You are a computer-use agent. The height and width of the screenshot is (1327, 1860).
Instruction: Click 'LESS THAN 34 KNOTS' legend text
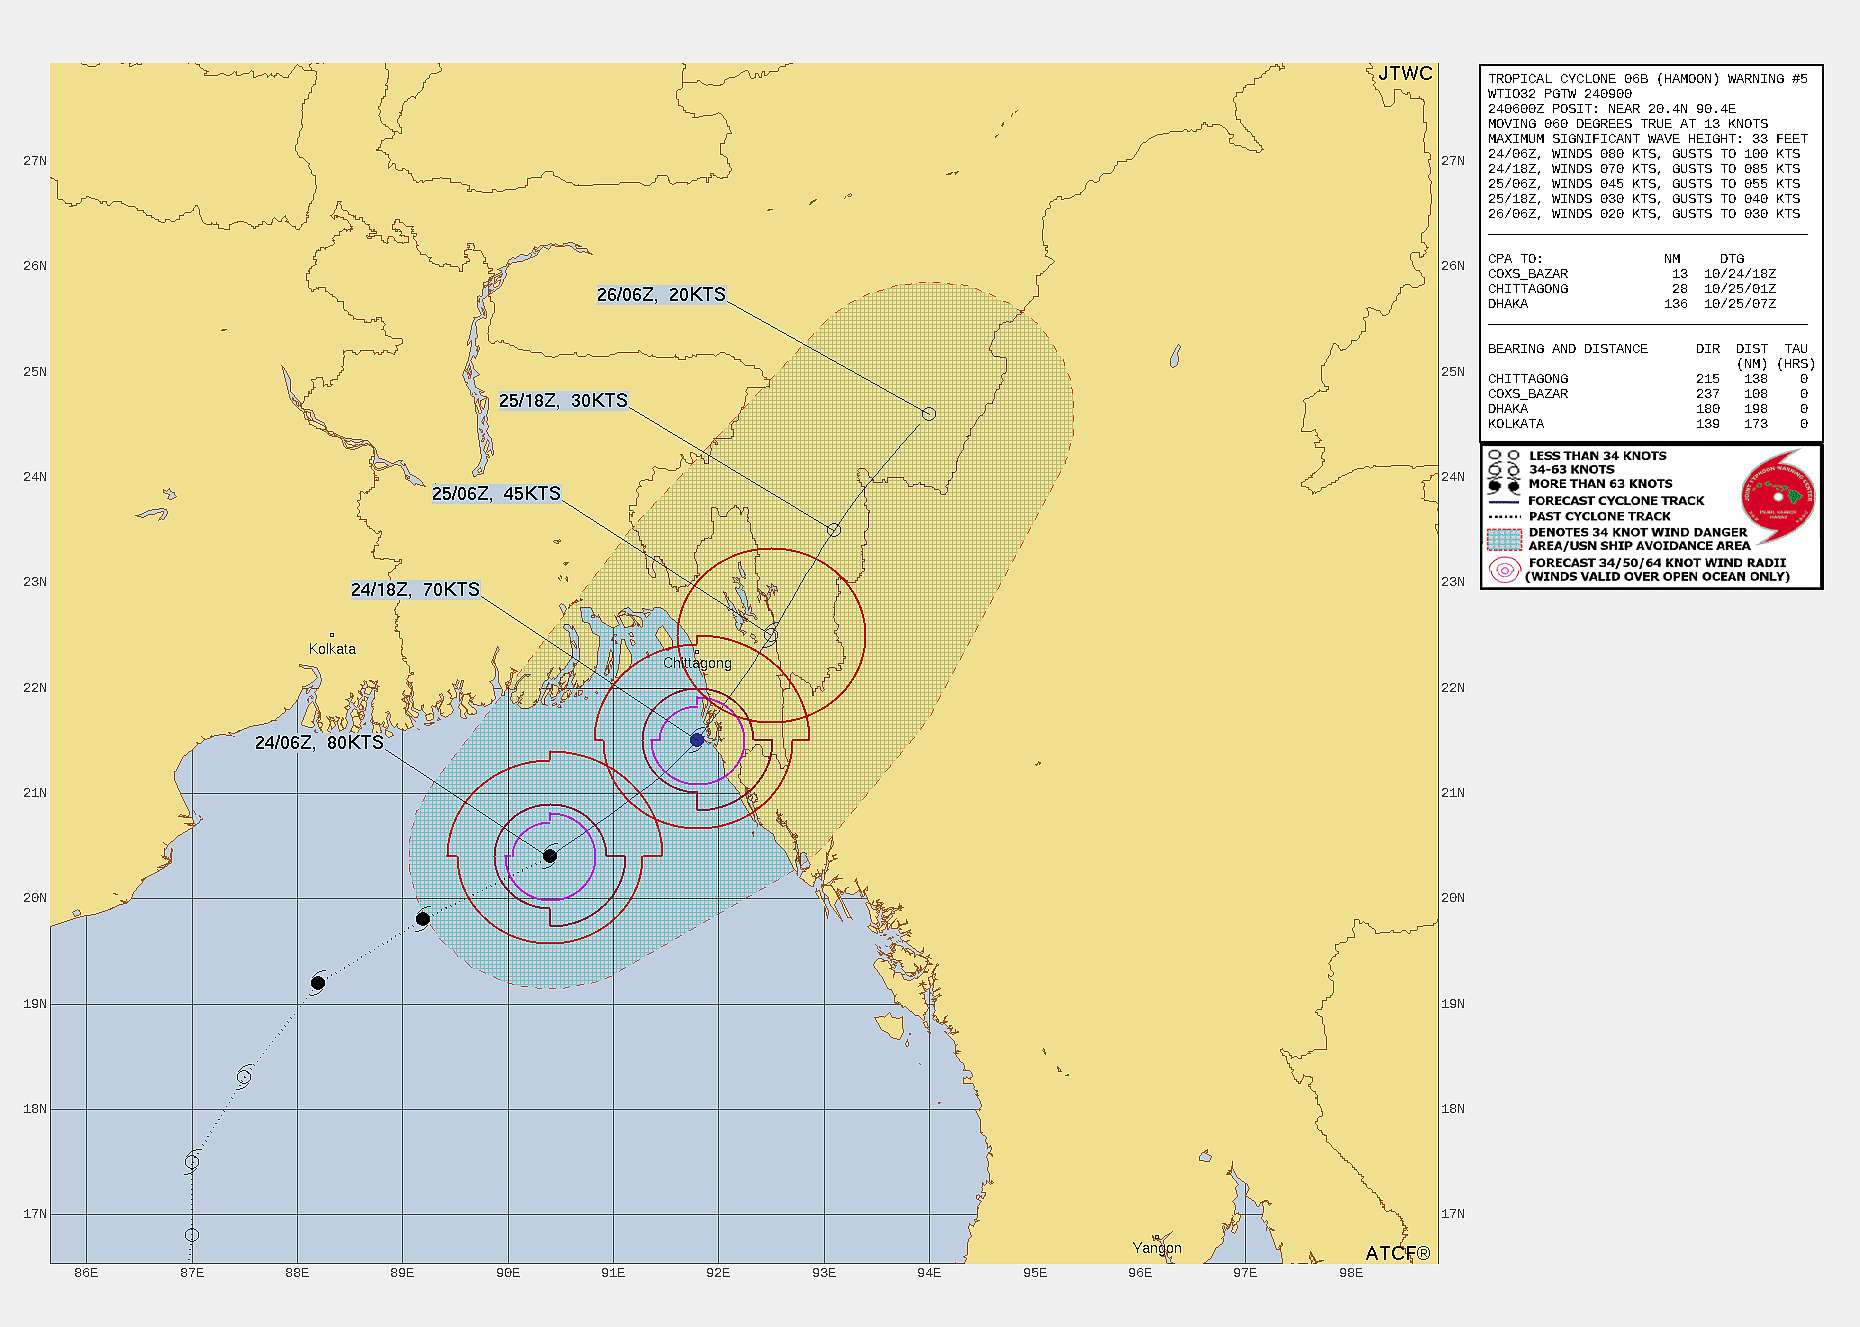pos(1598,456)
